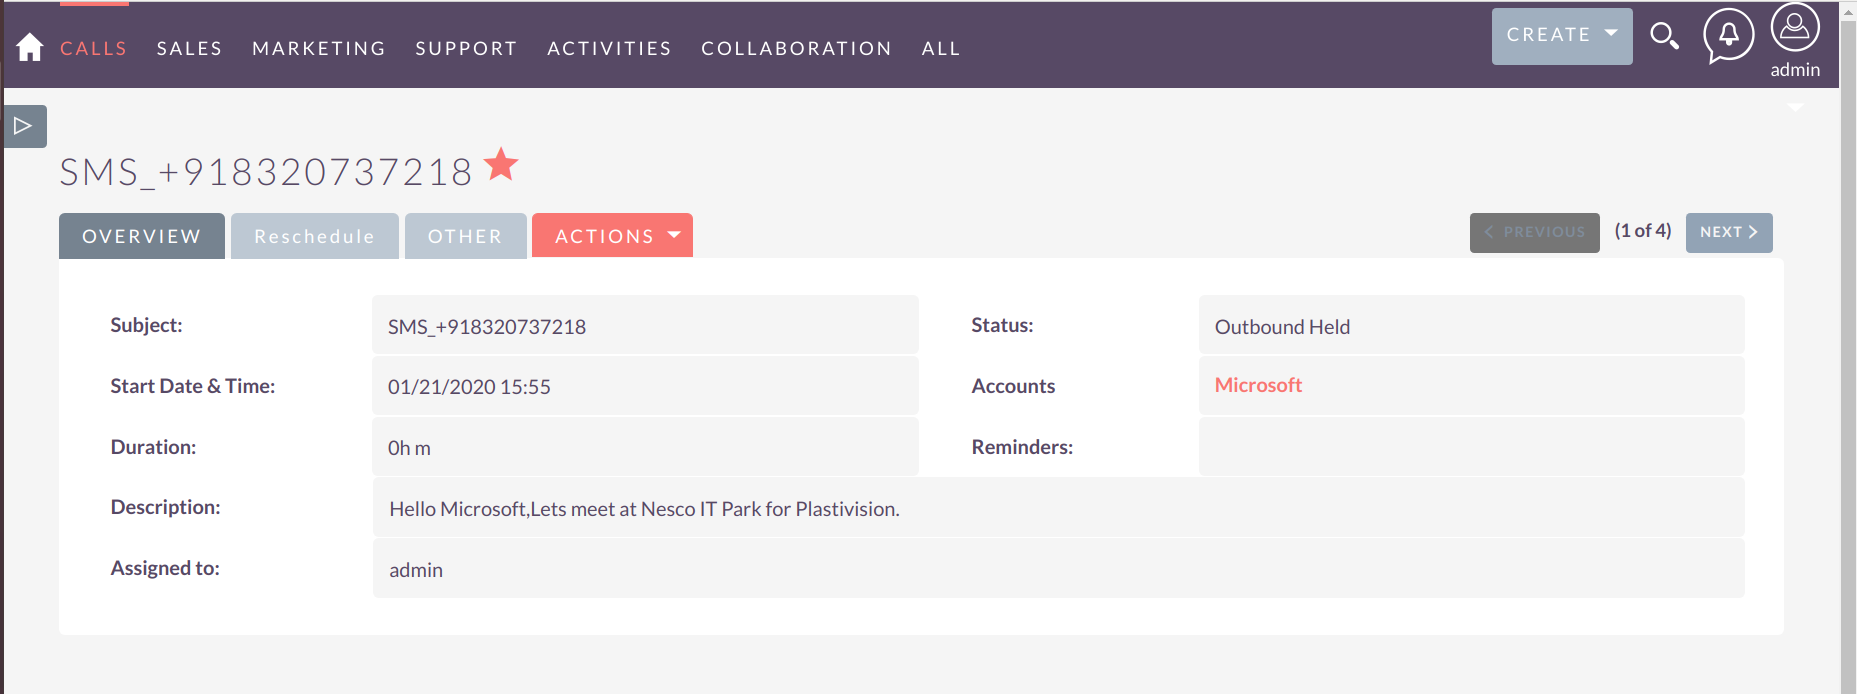Switch to the Overview tab
This screenshot has width=1857, height=694.
[x=141, y=236]
